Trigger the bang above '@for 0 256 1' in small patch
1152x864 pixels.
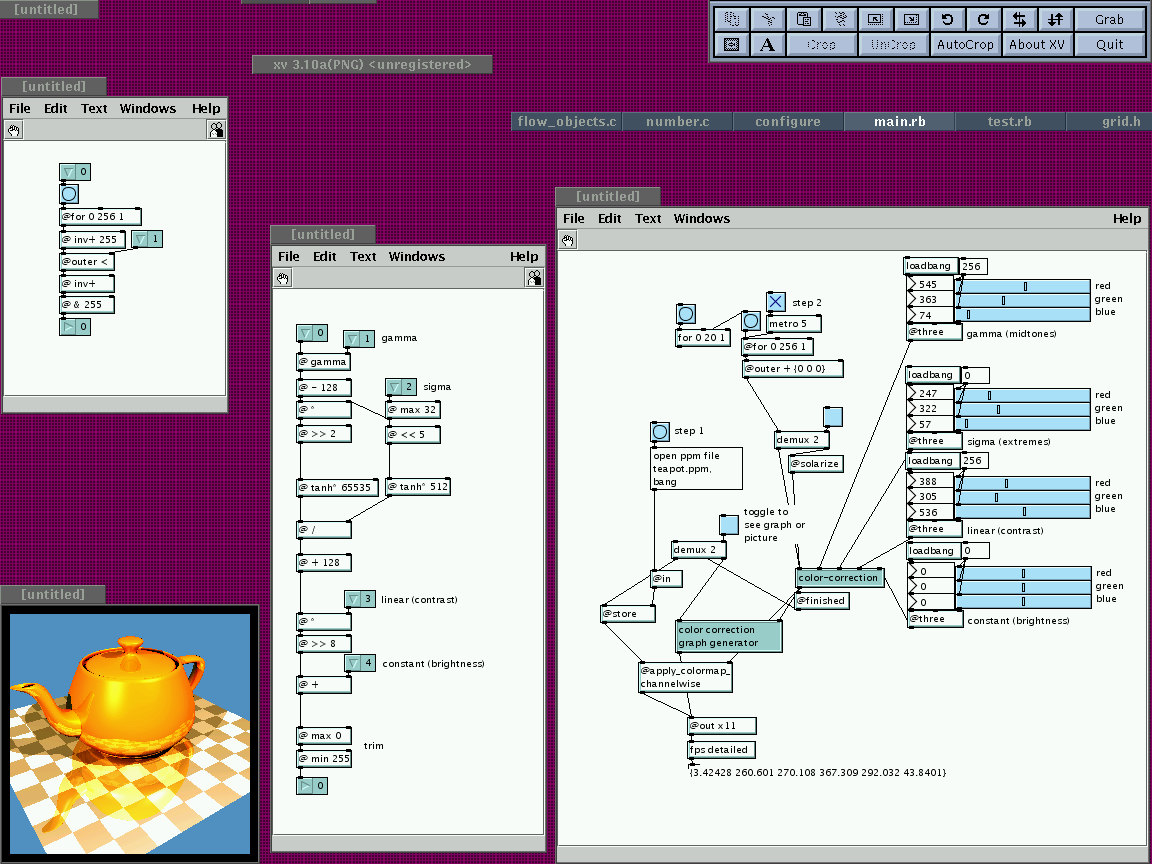click(69, 194)
